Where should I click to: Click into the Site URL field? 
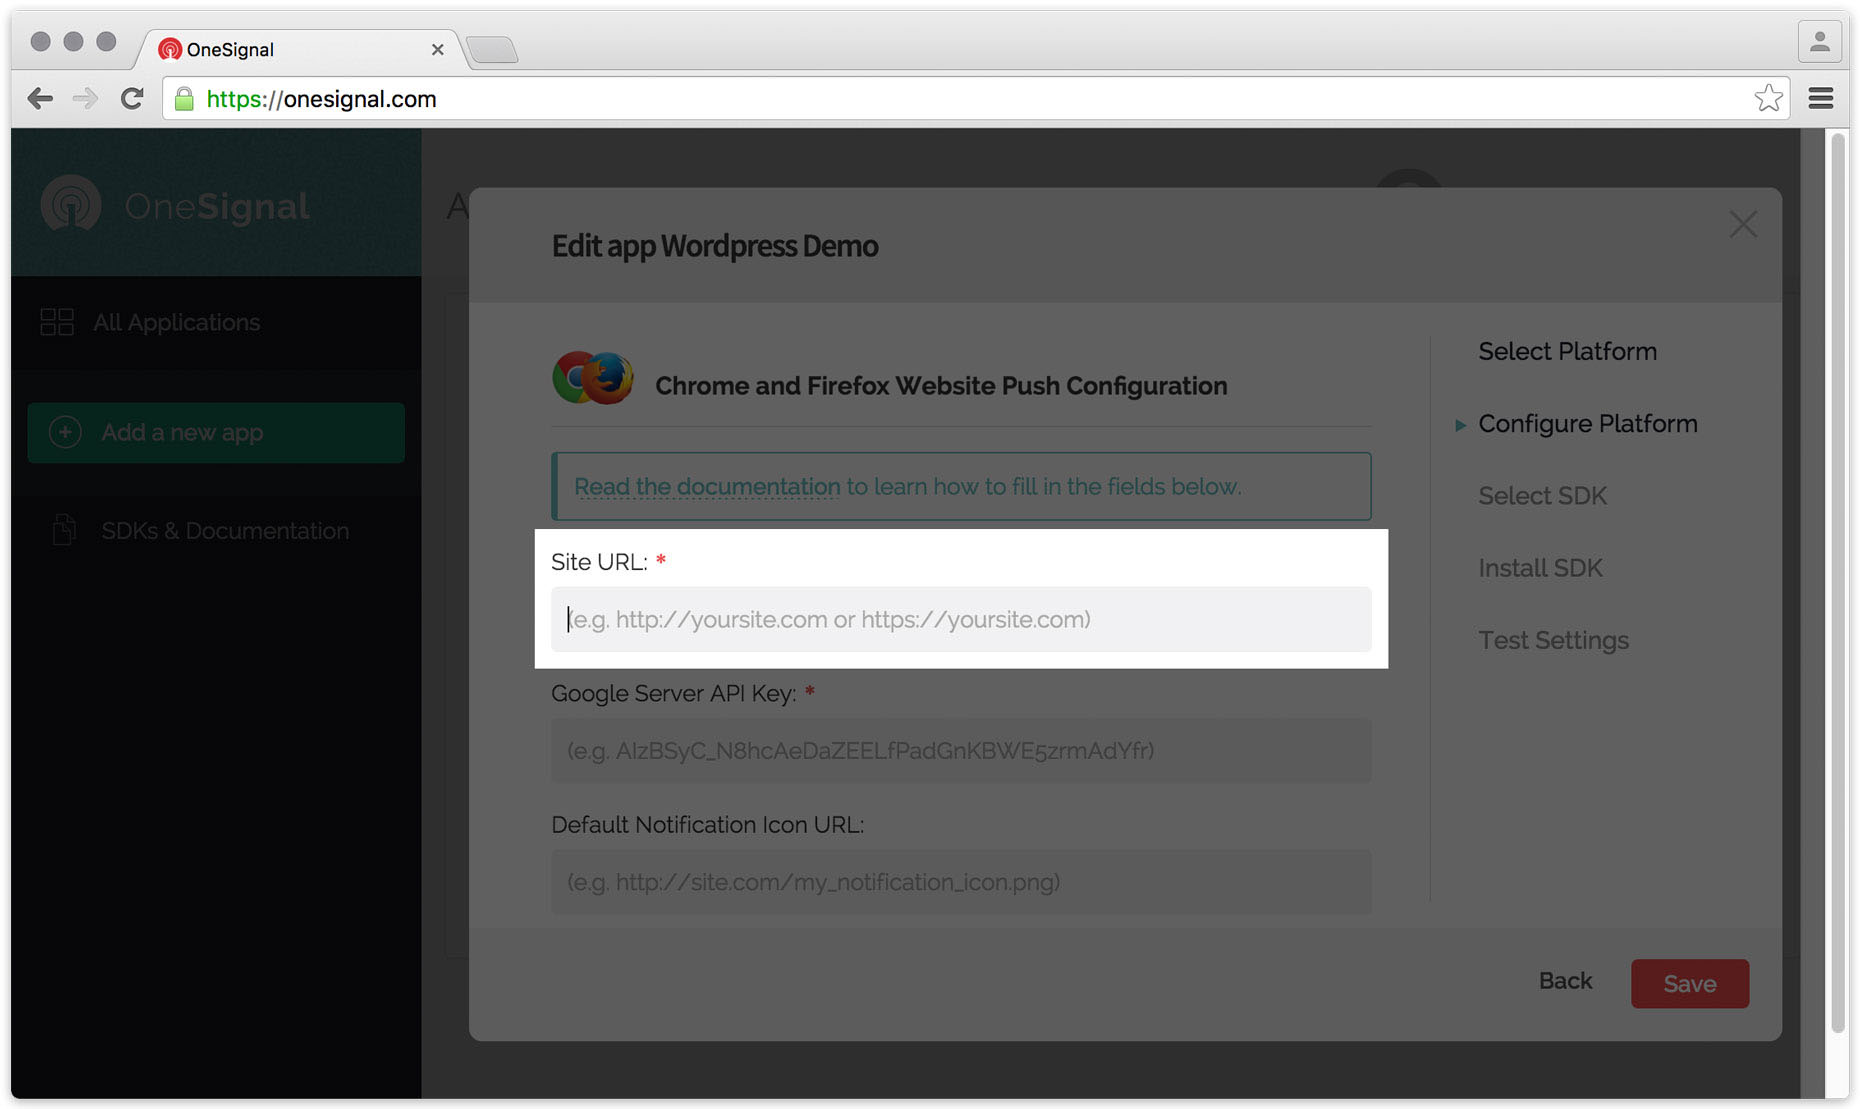(x=961, y=619)
